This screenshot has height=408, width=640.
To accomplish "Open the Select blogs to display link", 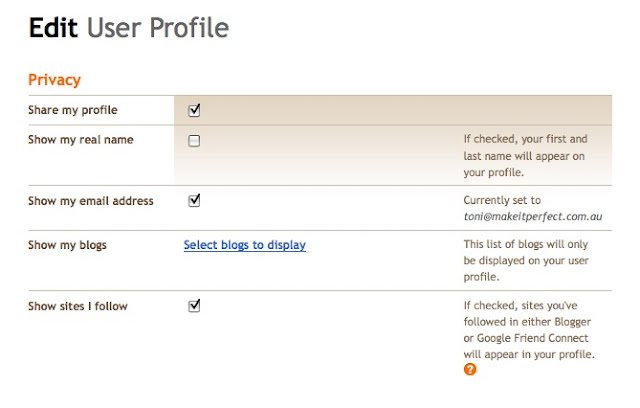I will (244, 245).
